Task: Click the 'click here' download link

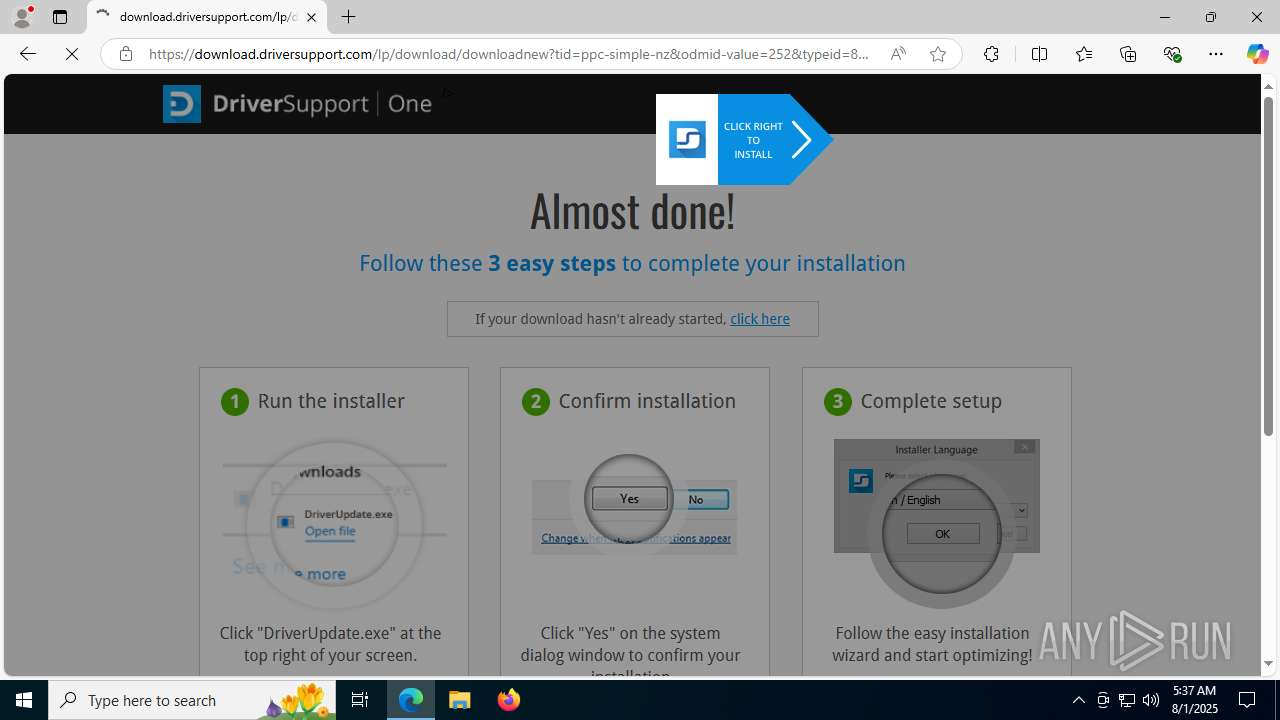Action: pos(760,319)
